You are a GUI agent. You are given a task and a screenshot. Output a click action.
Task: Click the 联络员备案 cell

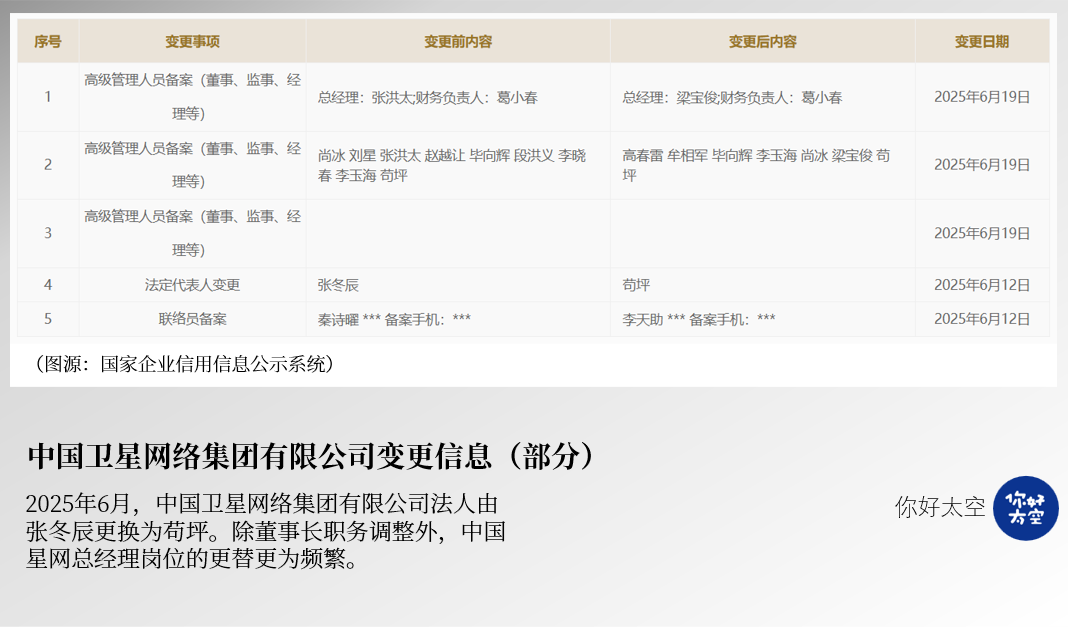tap(193, 319)
